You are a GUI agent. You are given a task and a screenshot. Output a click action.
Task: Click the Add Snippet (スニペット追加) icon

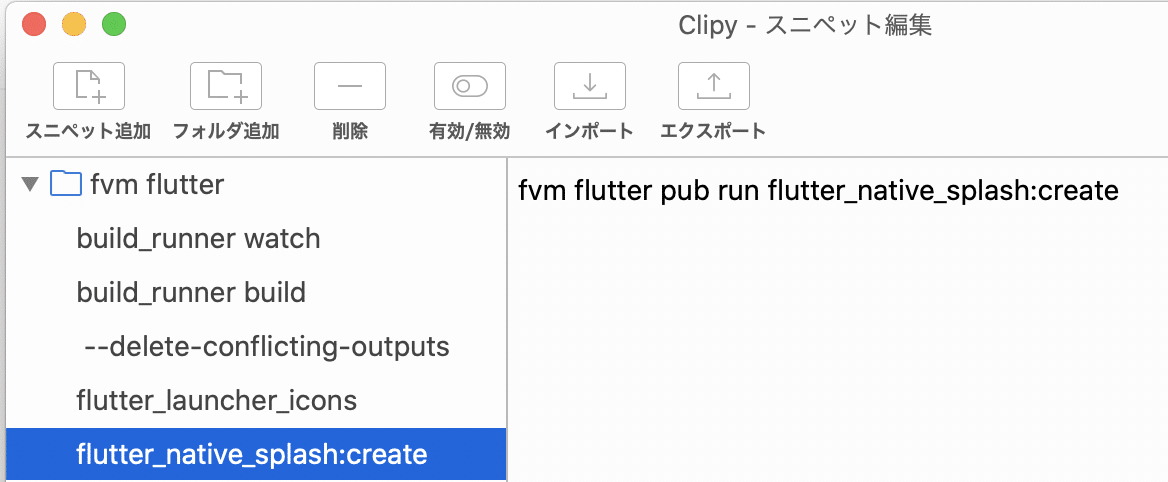(88, 87)
